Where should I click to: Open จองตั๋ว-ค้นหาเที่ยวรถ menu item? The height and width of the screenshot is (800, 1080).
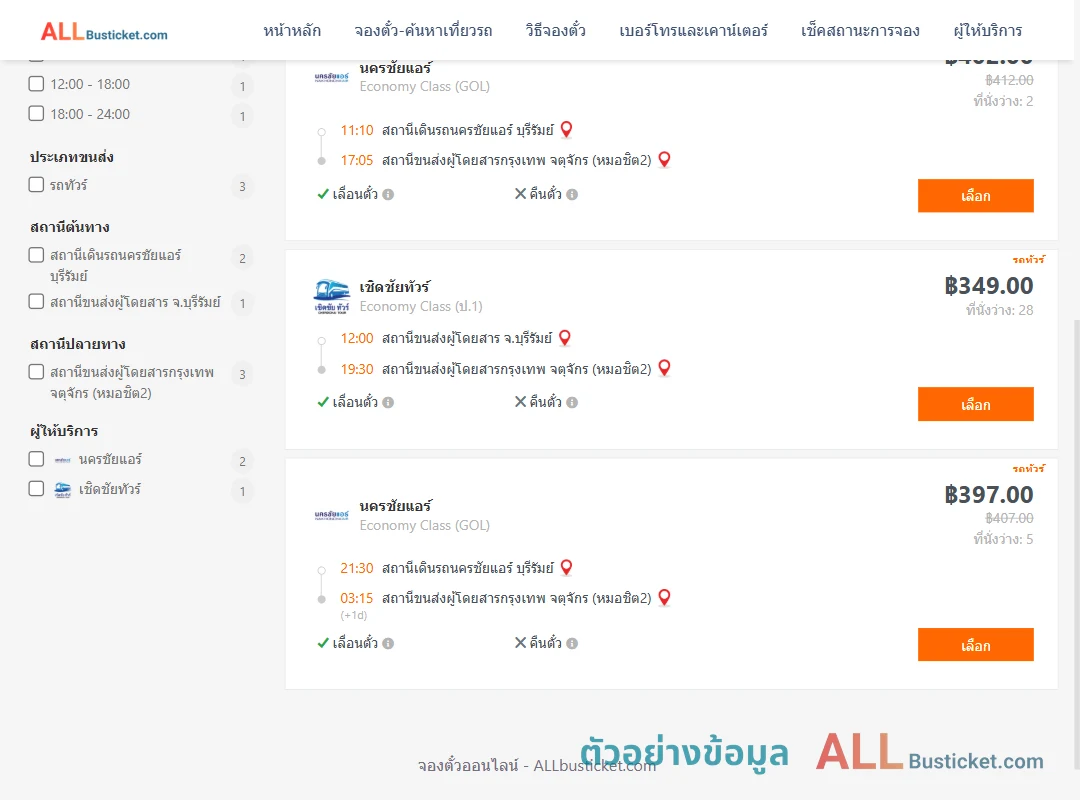coord(423,31)
